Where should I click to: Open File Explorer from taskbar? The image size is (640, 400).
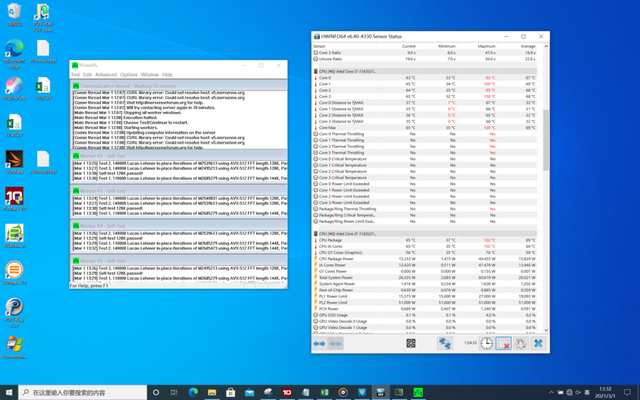(x=212, y=392)
